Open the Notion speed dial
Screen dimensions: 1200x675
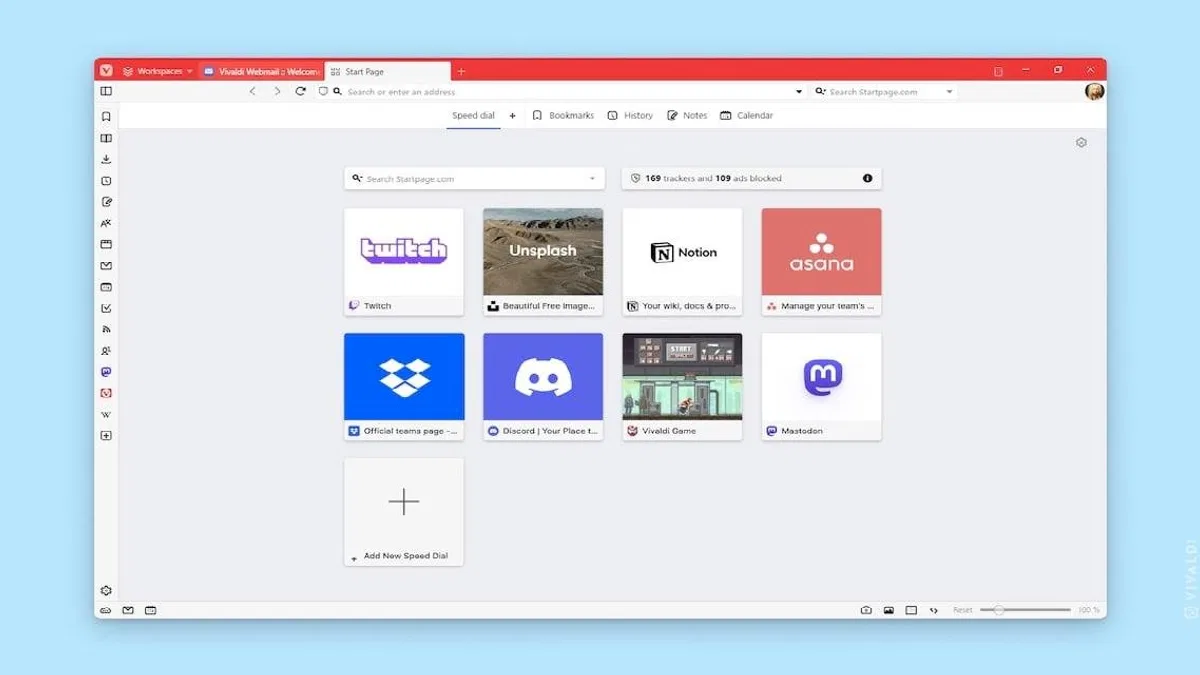[x=682, y=261]
